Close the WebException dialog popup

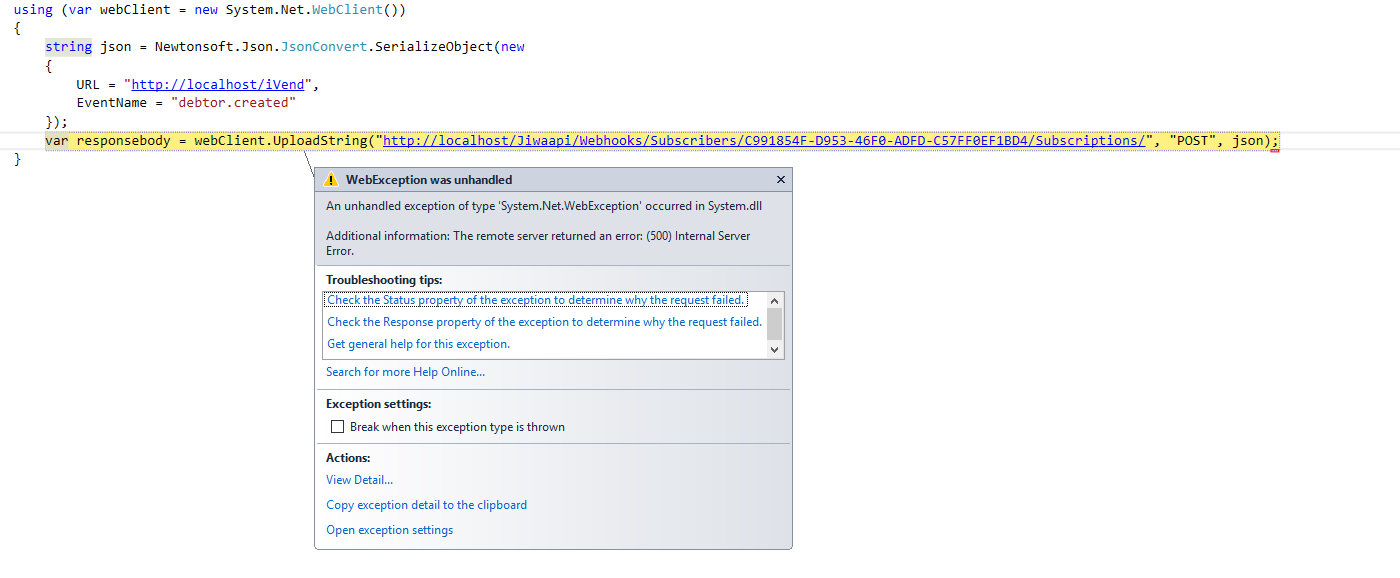point(781,180)
